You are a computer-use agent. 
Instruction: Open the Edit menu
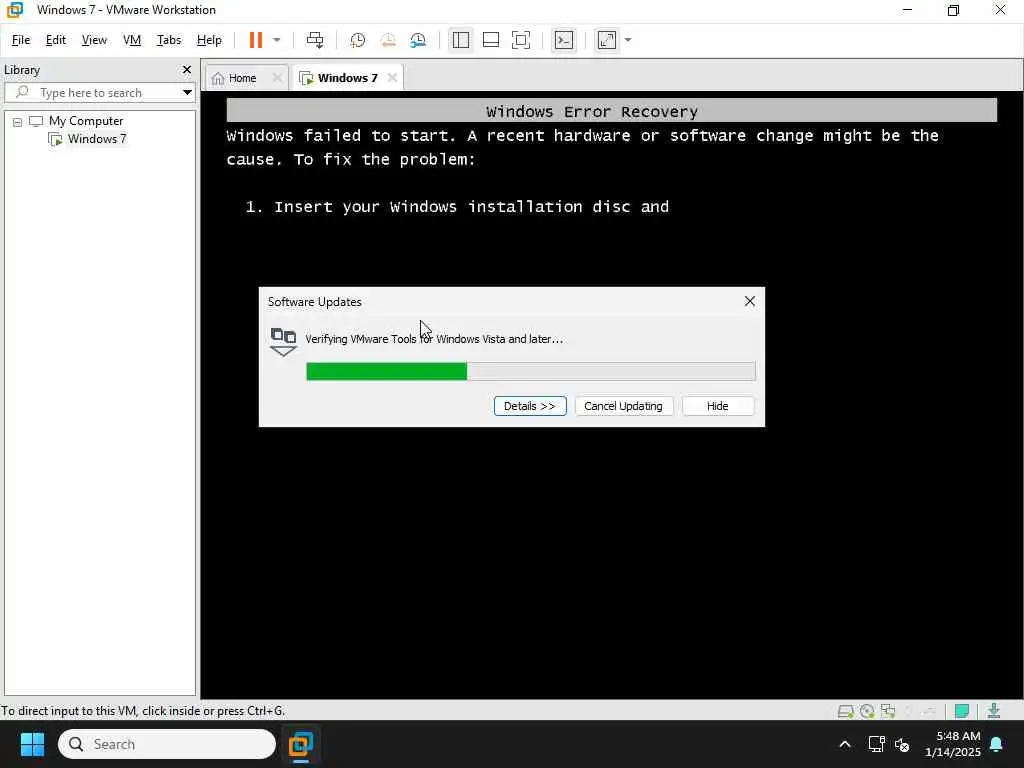(56, 40)
